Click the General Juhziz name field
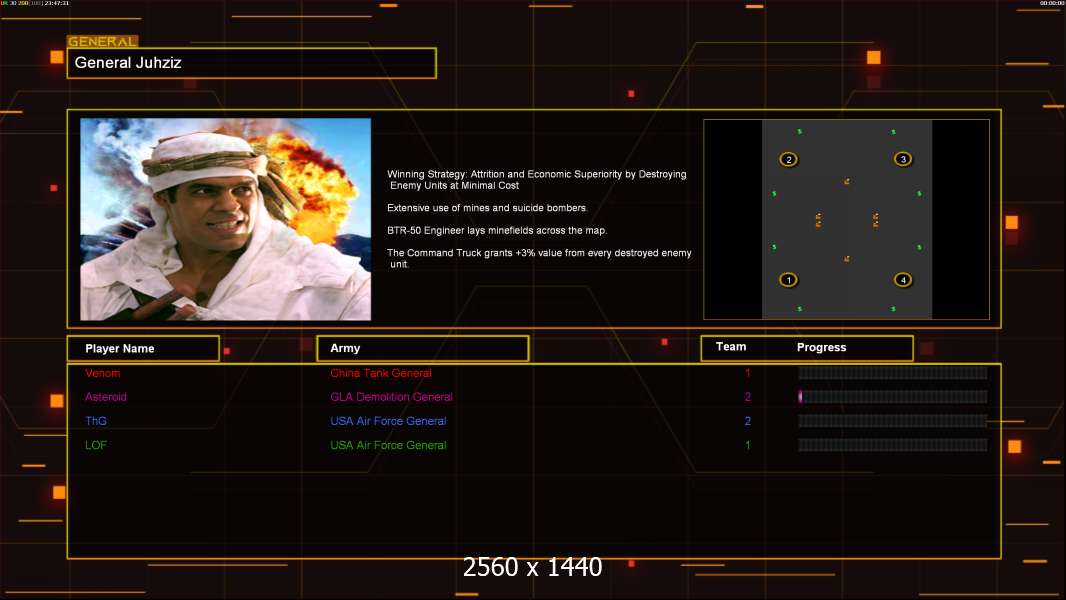This screenshot has height=600, width=1066. [x=252, y=63]
